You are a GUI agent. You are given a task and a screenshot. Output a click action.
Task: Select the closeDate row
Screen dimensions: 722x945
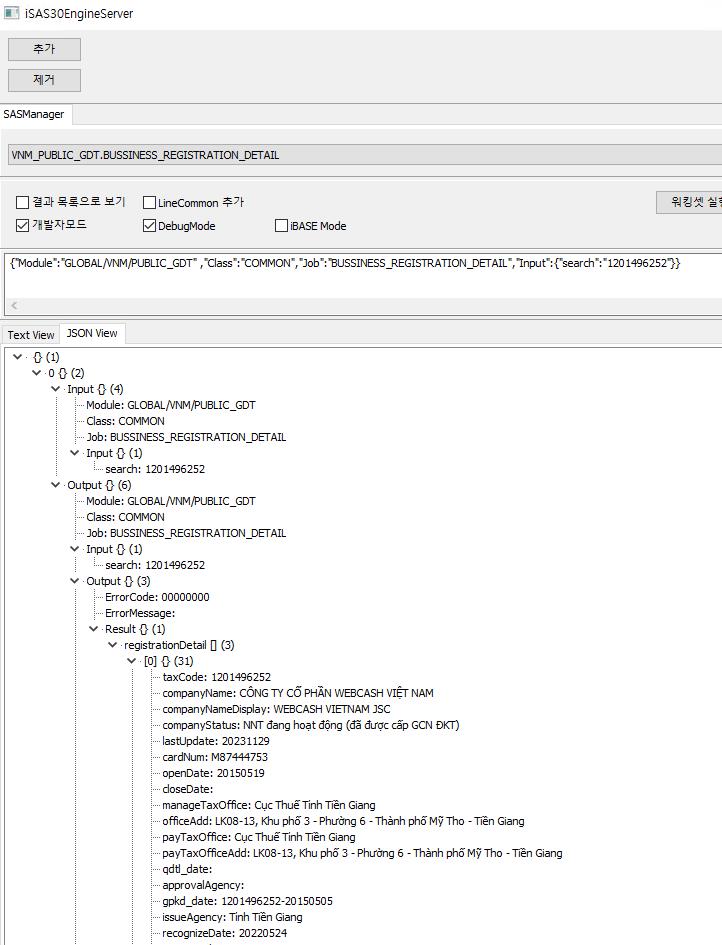coord(187,789)
